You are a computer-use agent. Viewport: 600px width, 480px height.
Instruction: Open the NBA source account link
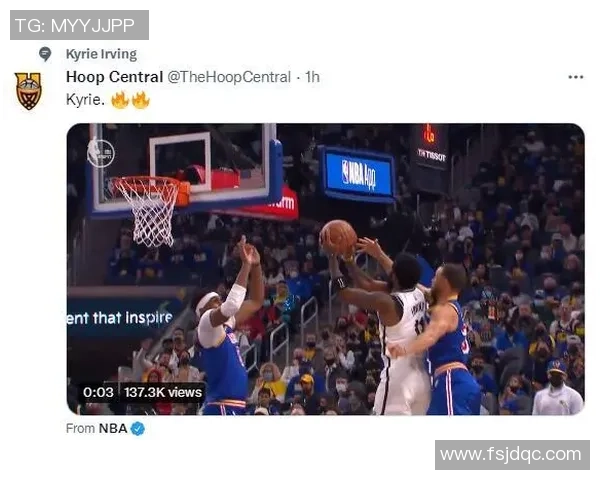pos(113,428)
